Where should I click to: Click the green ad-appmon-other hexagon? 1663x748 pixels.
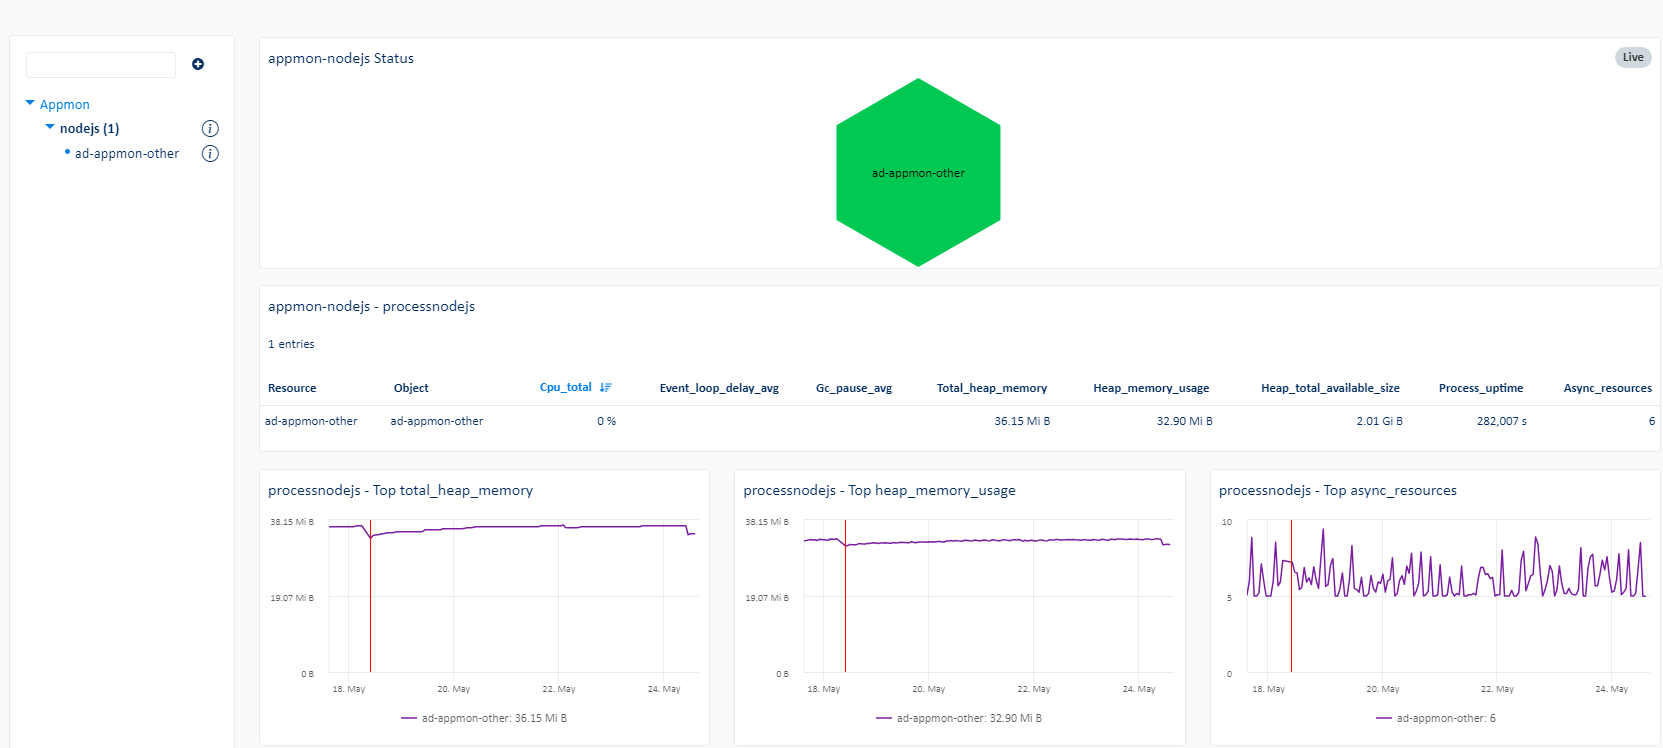(x=918, y=173)
